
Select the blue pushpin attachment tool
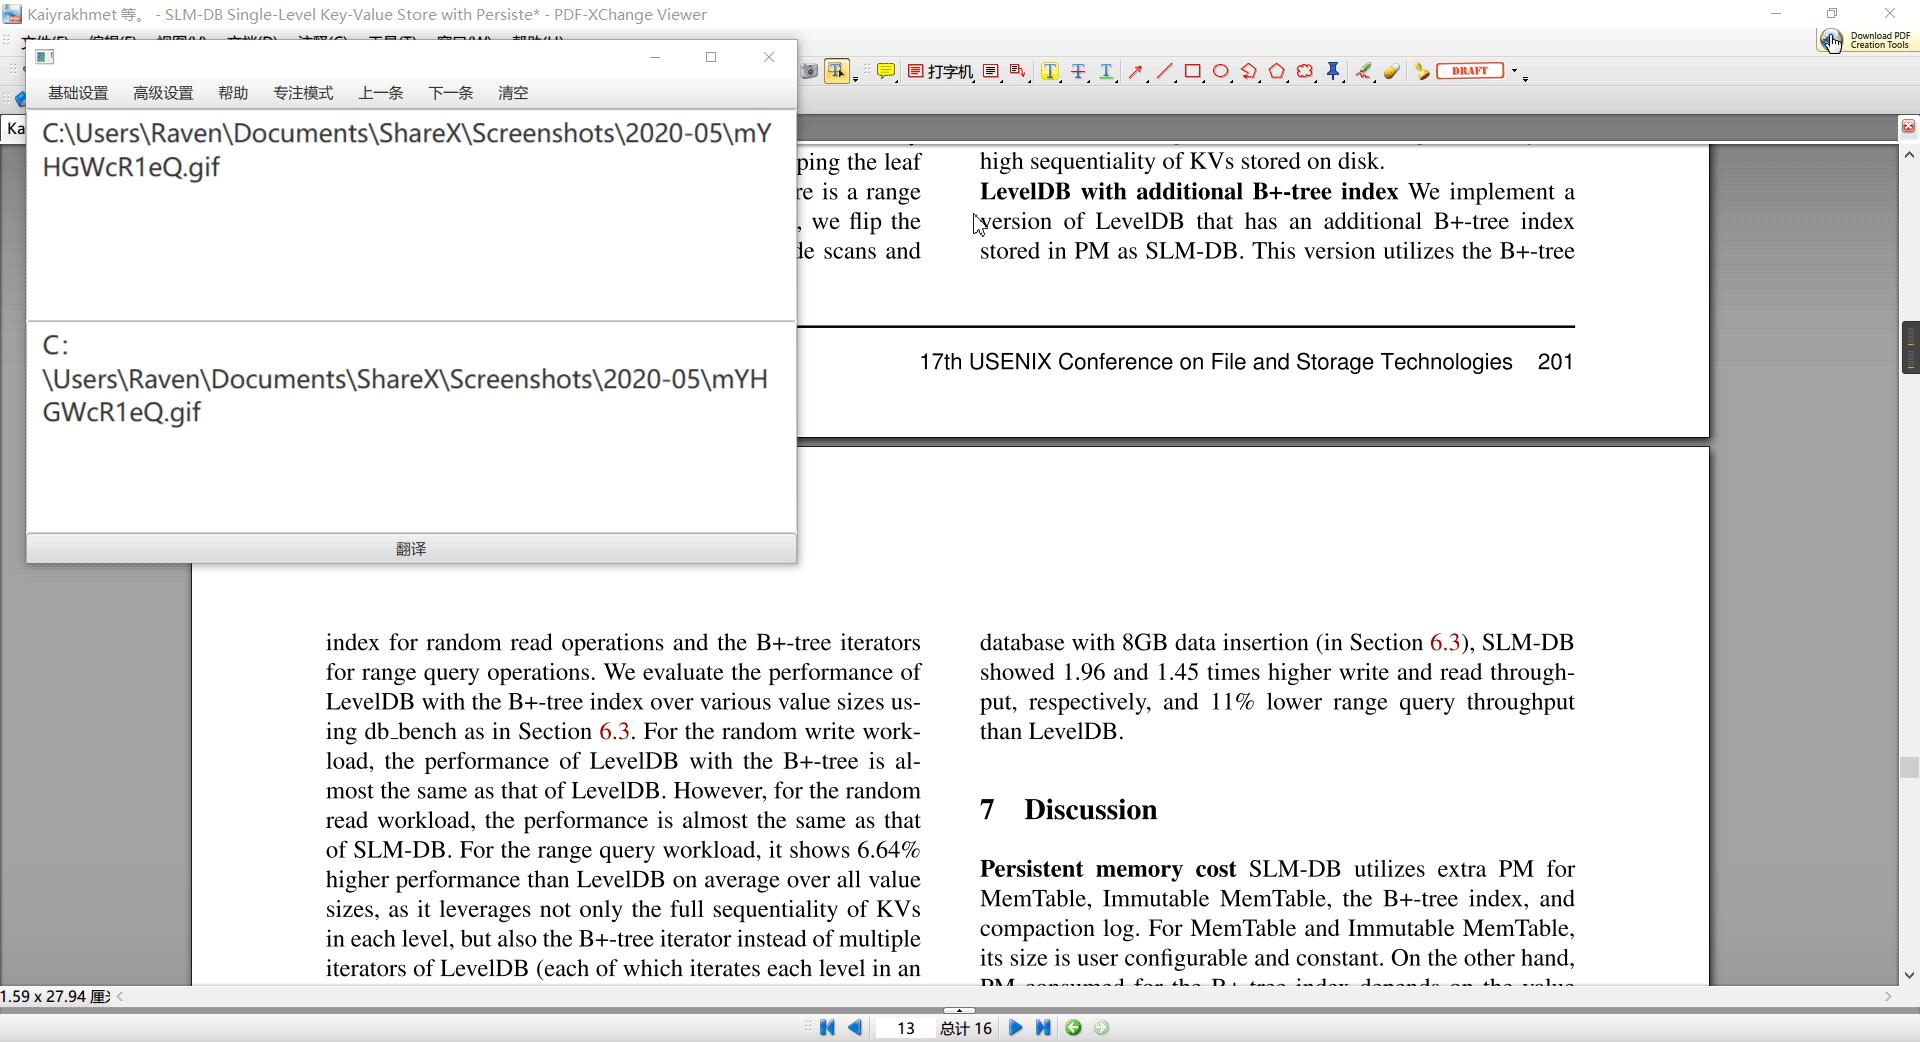[1332, 71]
